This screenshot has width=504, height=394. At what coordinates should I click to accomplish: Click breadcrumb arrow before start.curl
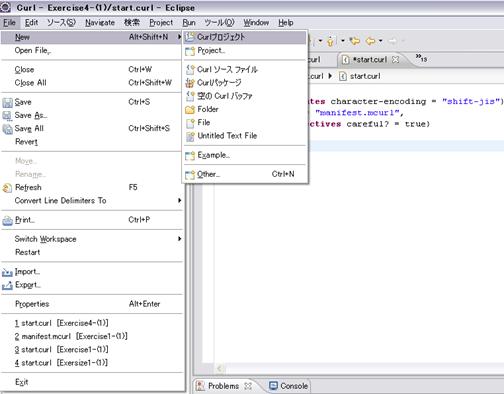pyautogui.click(x=330, y=76)
